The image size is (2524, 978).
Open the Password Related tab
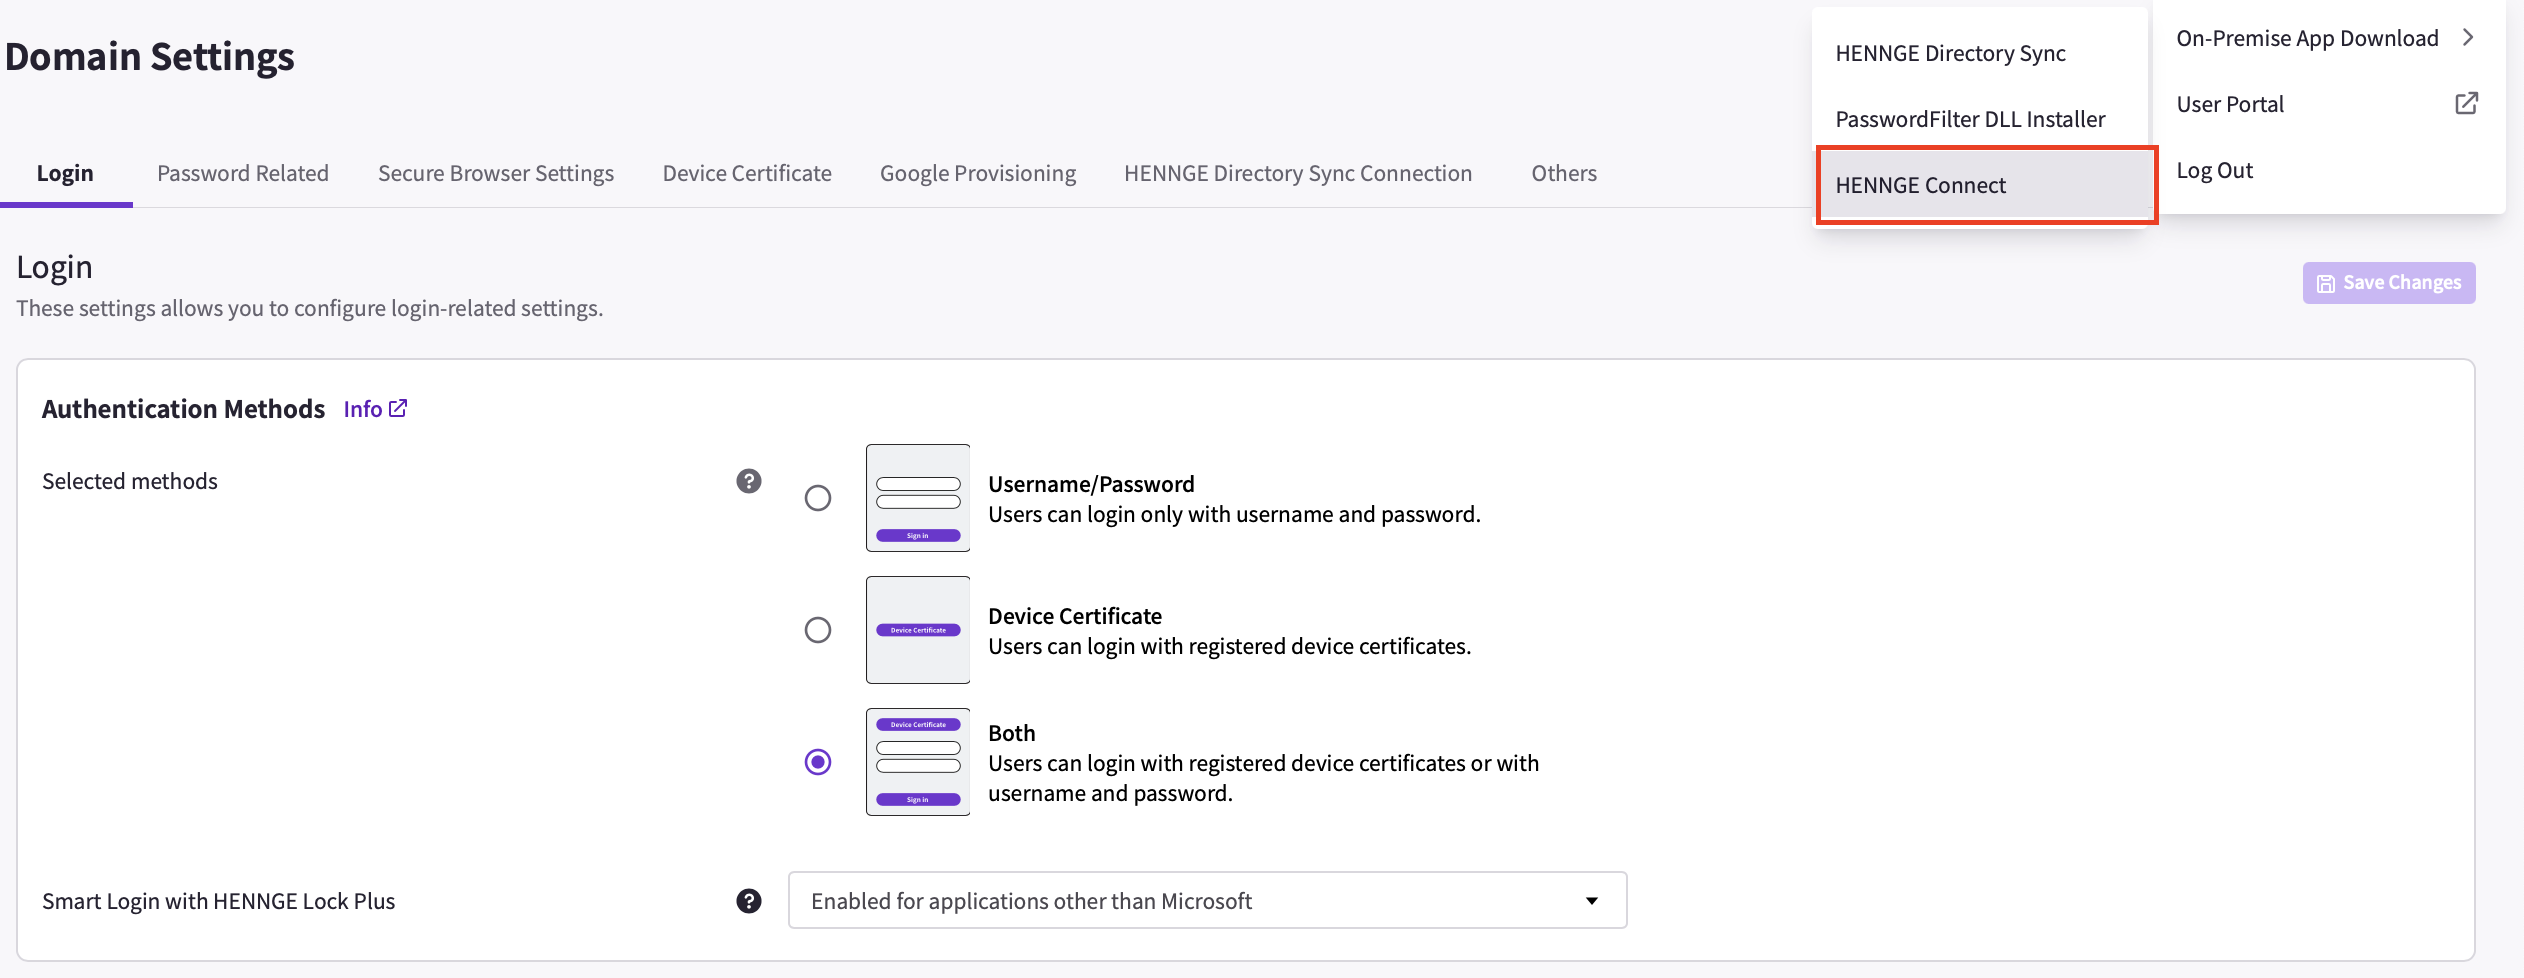[243, 173]
